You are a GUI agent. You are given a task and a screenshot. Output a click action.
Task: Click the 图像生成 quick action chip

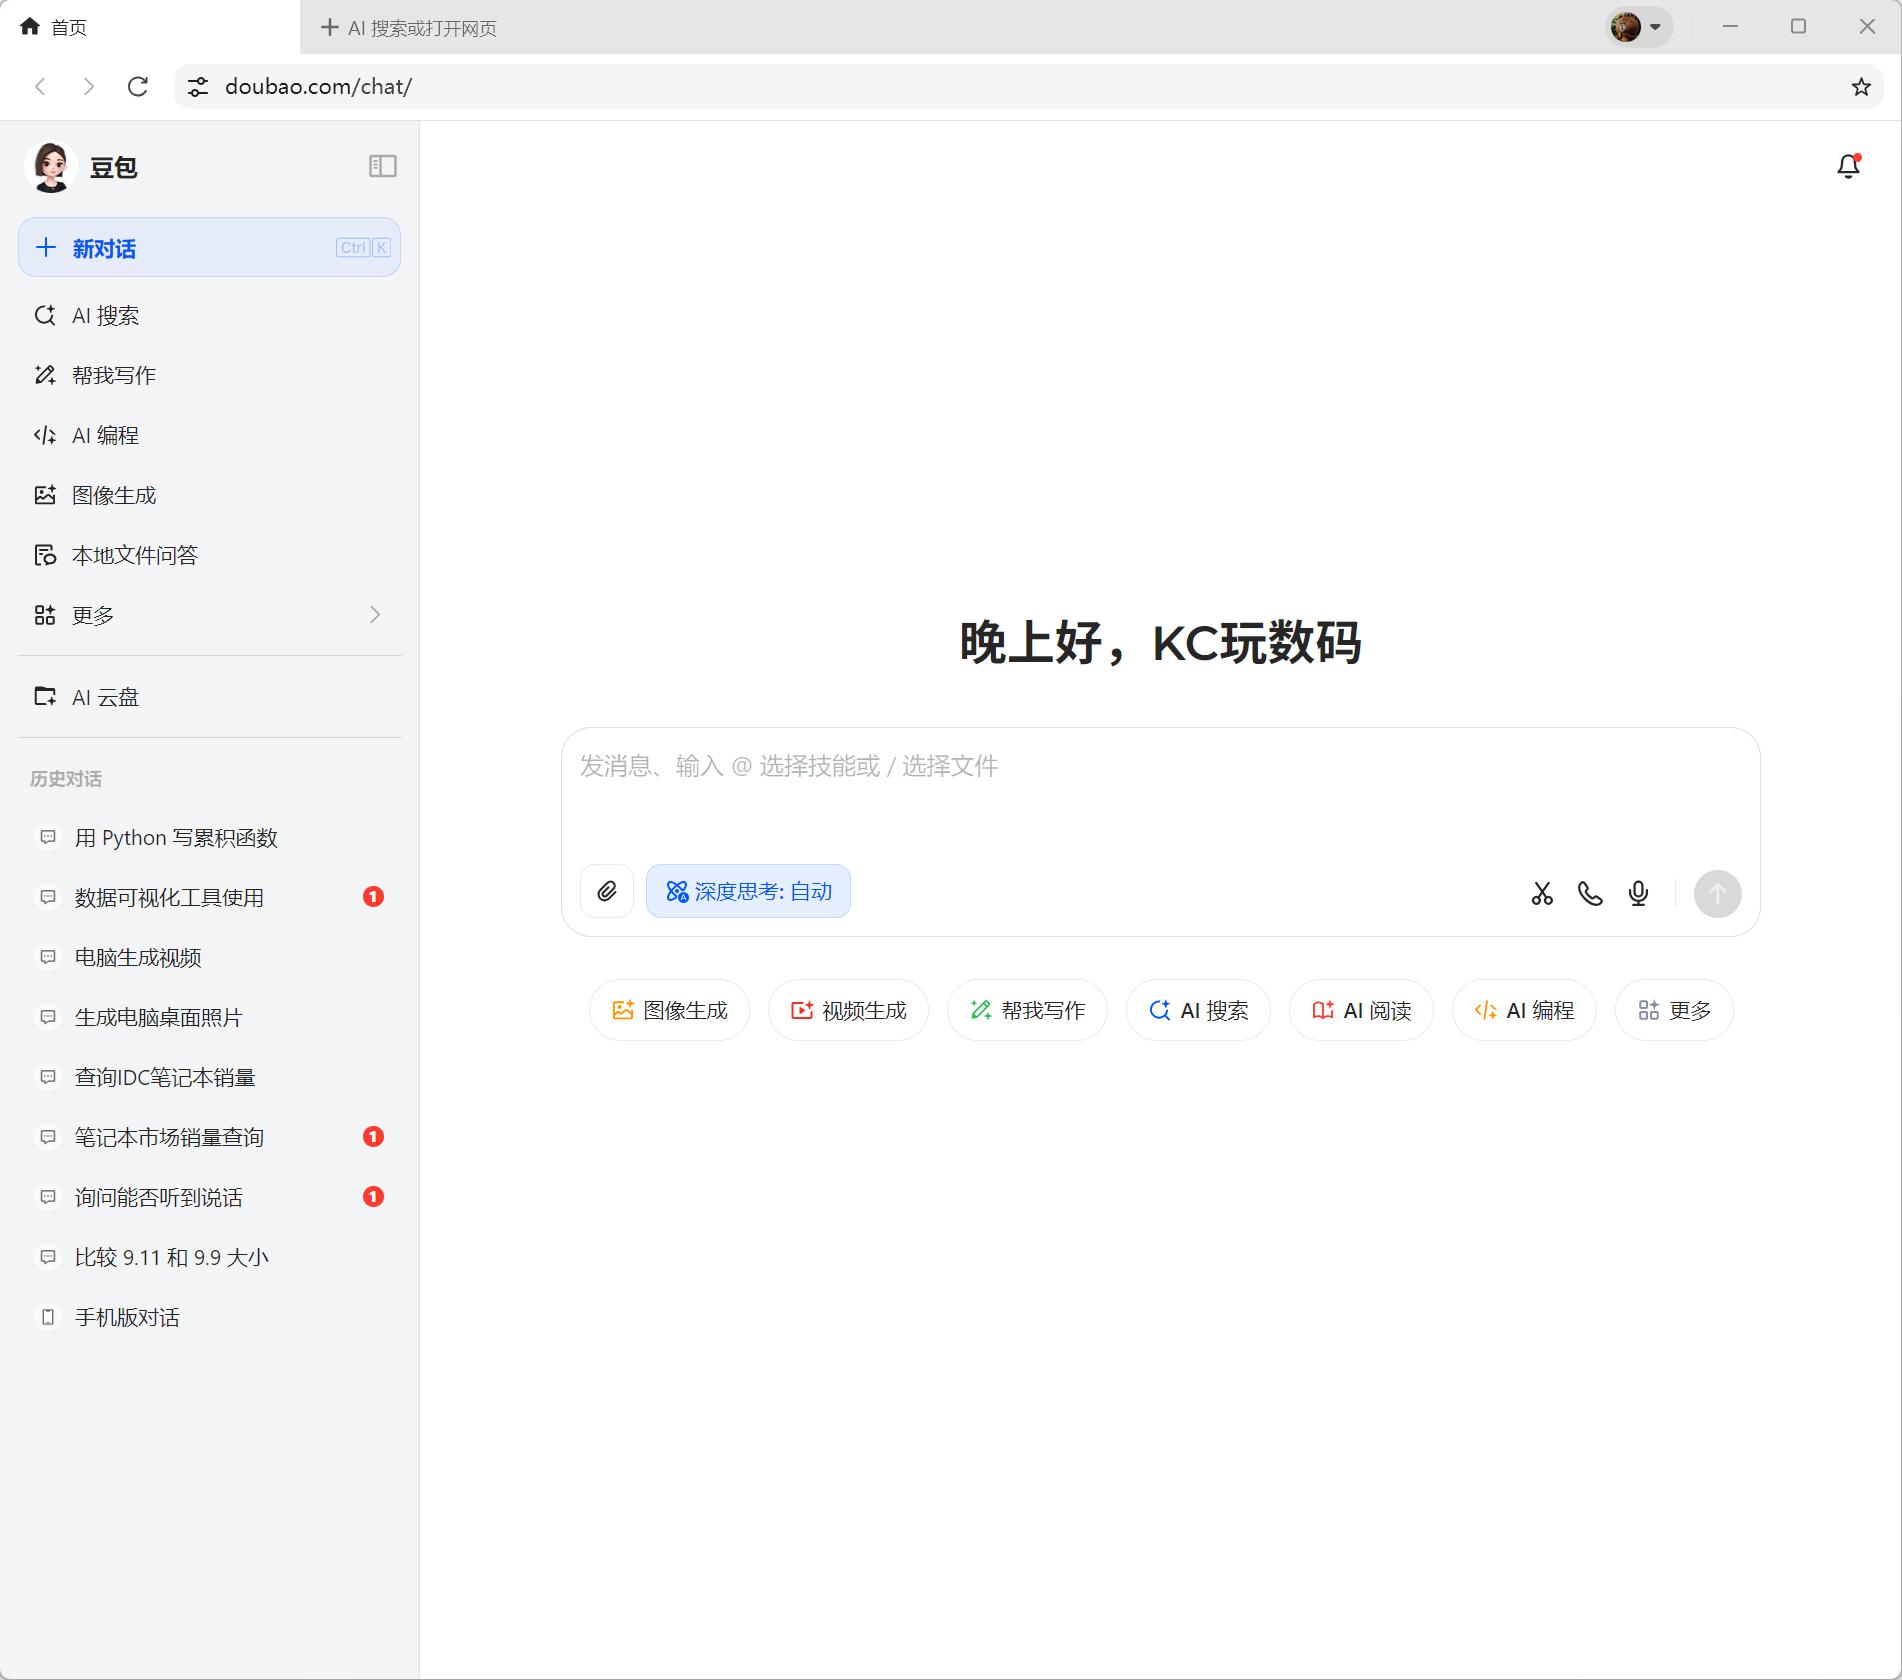[669, 1010]
